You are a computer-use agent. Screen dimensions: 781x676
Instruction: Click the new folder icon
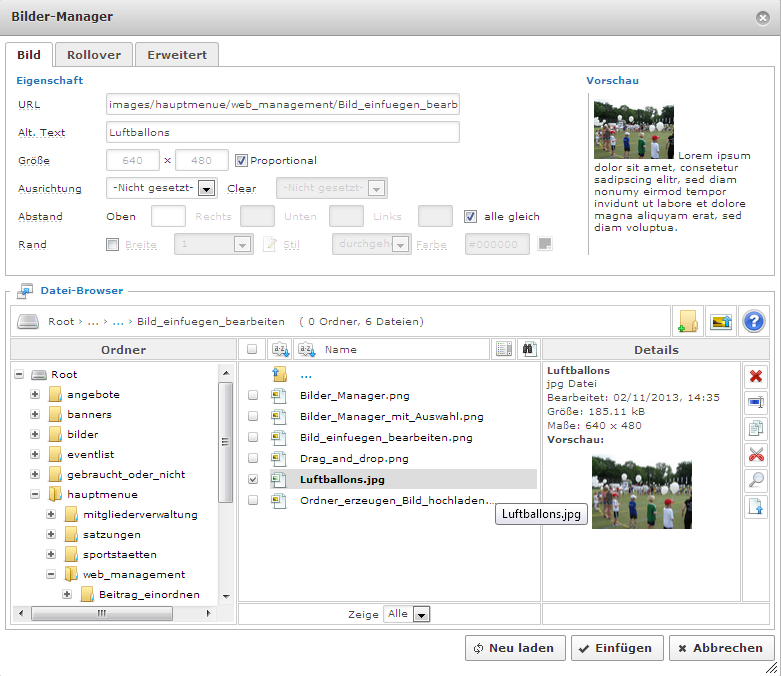click(x=688, y=321)
